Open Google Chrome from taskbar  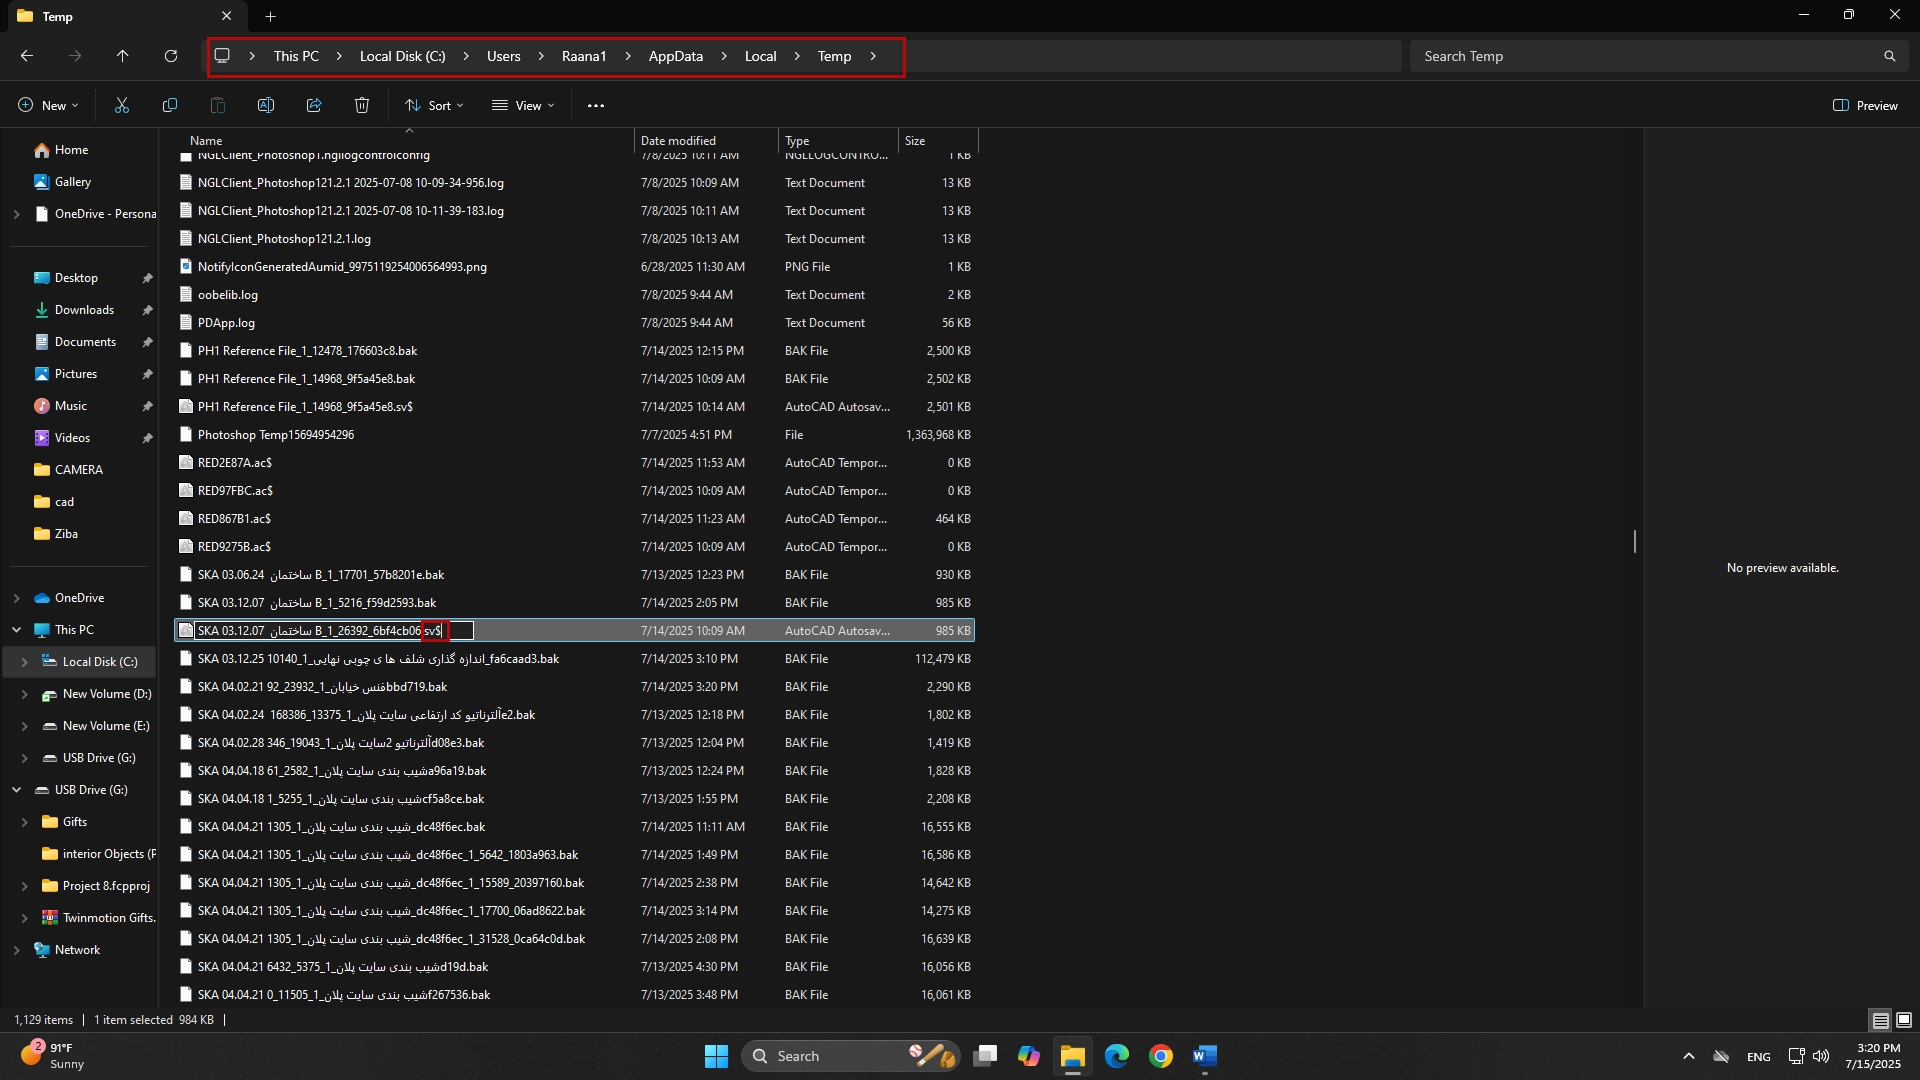pyautogui.click(x=1161, y=1056)
